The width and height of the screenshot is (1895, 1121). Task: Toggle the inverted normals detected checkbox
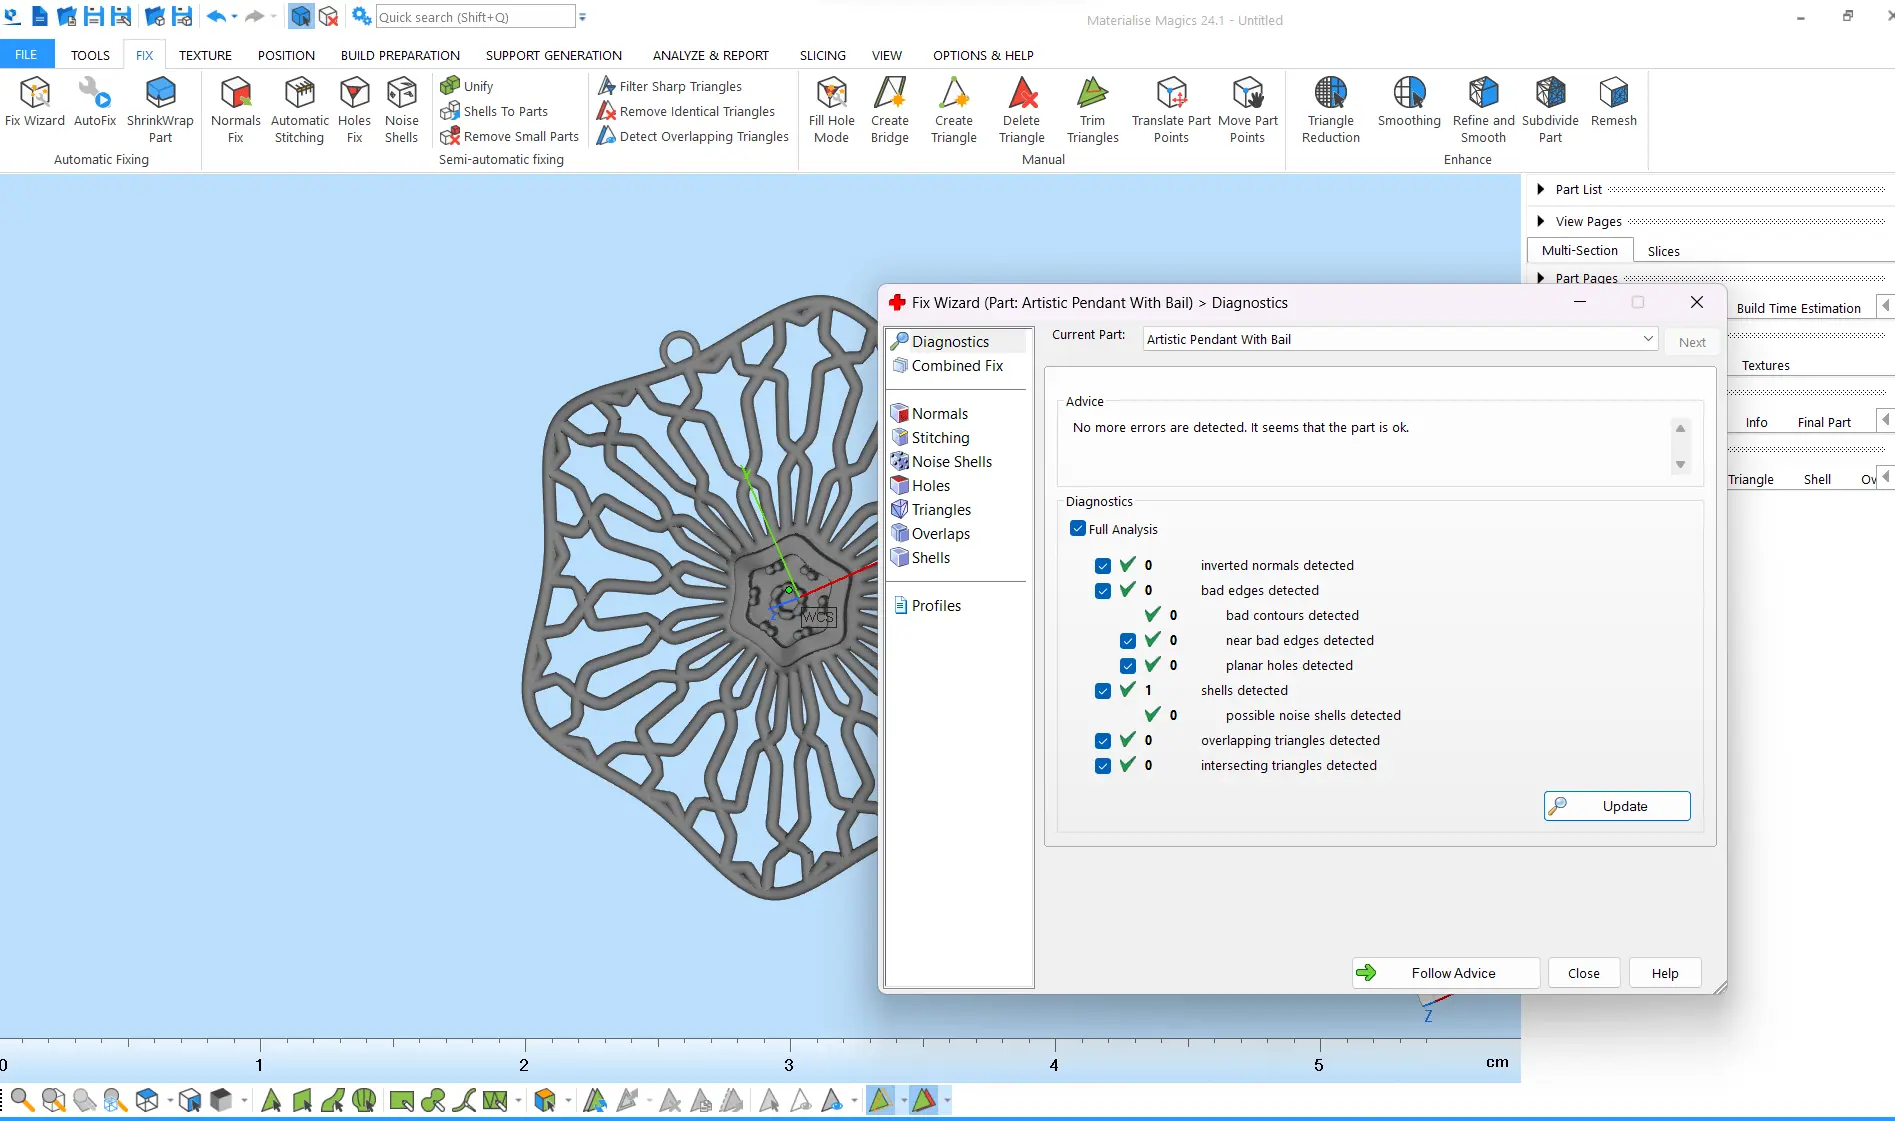tap(1103, 566)
